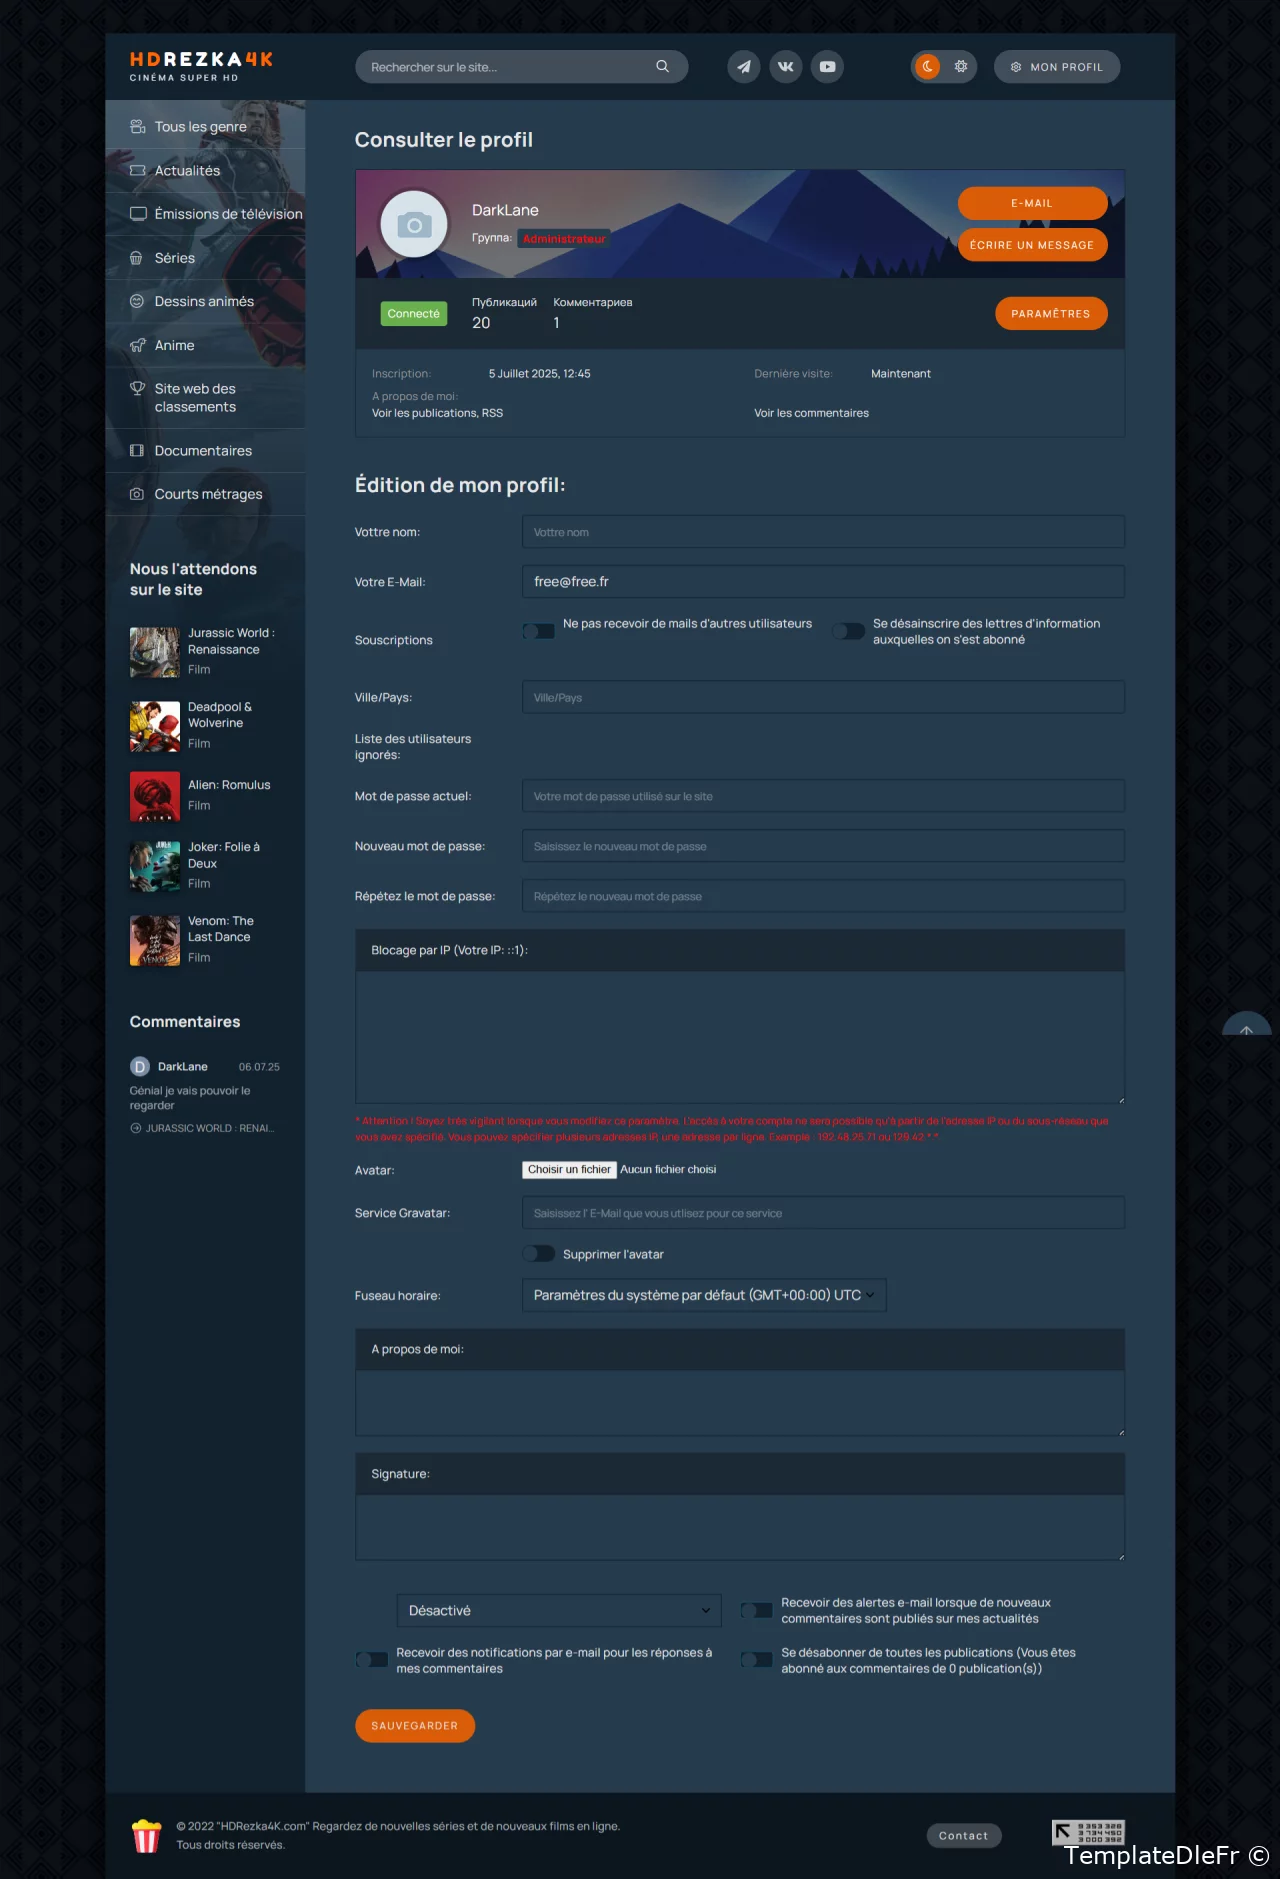Toggle 'Ne pas recevoir de mails' switch
Image resolution: width=1280 pixels, height=1879 pixels.
[x=538, y=631]
